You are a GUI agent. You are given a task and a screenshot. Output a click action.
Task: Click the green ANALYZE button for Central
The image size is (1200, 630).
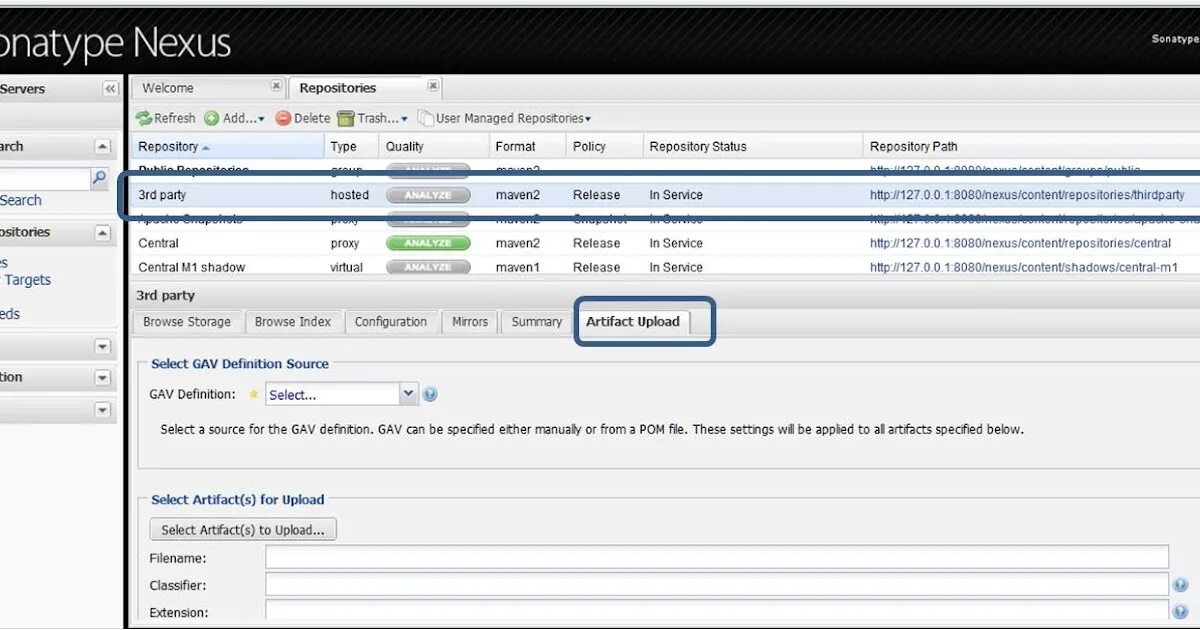pyautogui.click(x=428, y=243)
